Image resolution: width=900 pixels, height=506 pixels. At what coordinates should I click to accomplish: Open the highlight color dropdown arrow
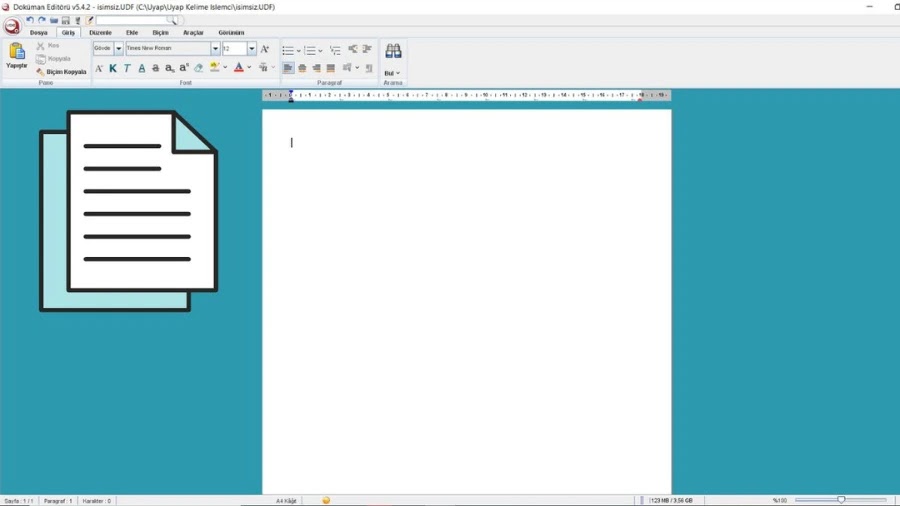225,68
